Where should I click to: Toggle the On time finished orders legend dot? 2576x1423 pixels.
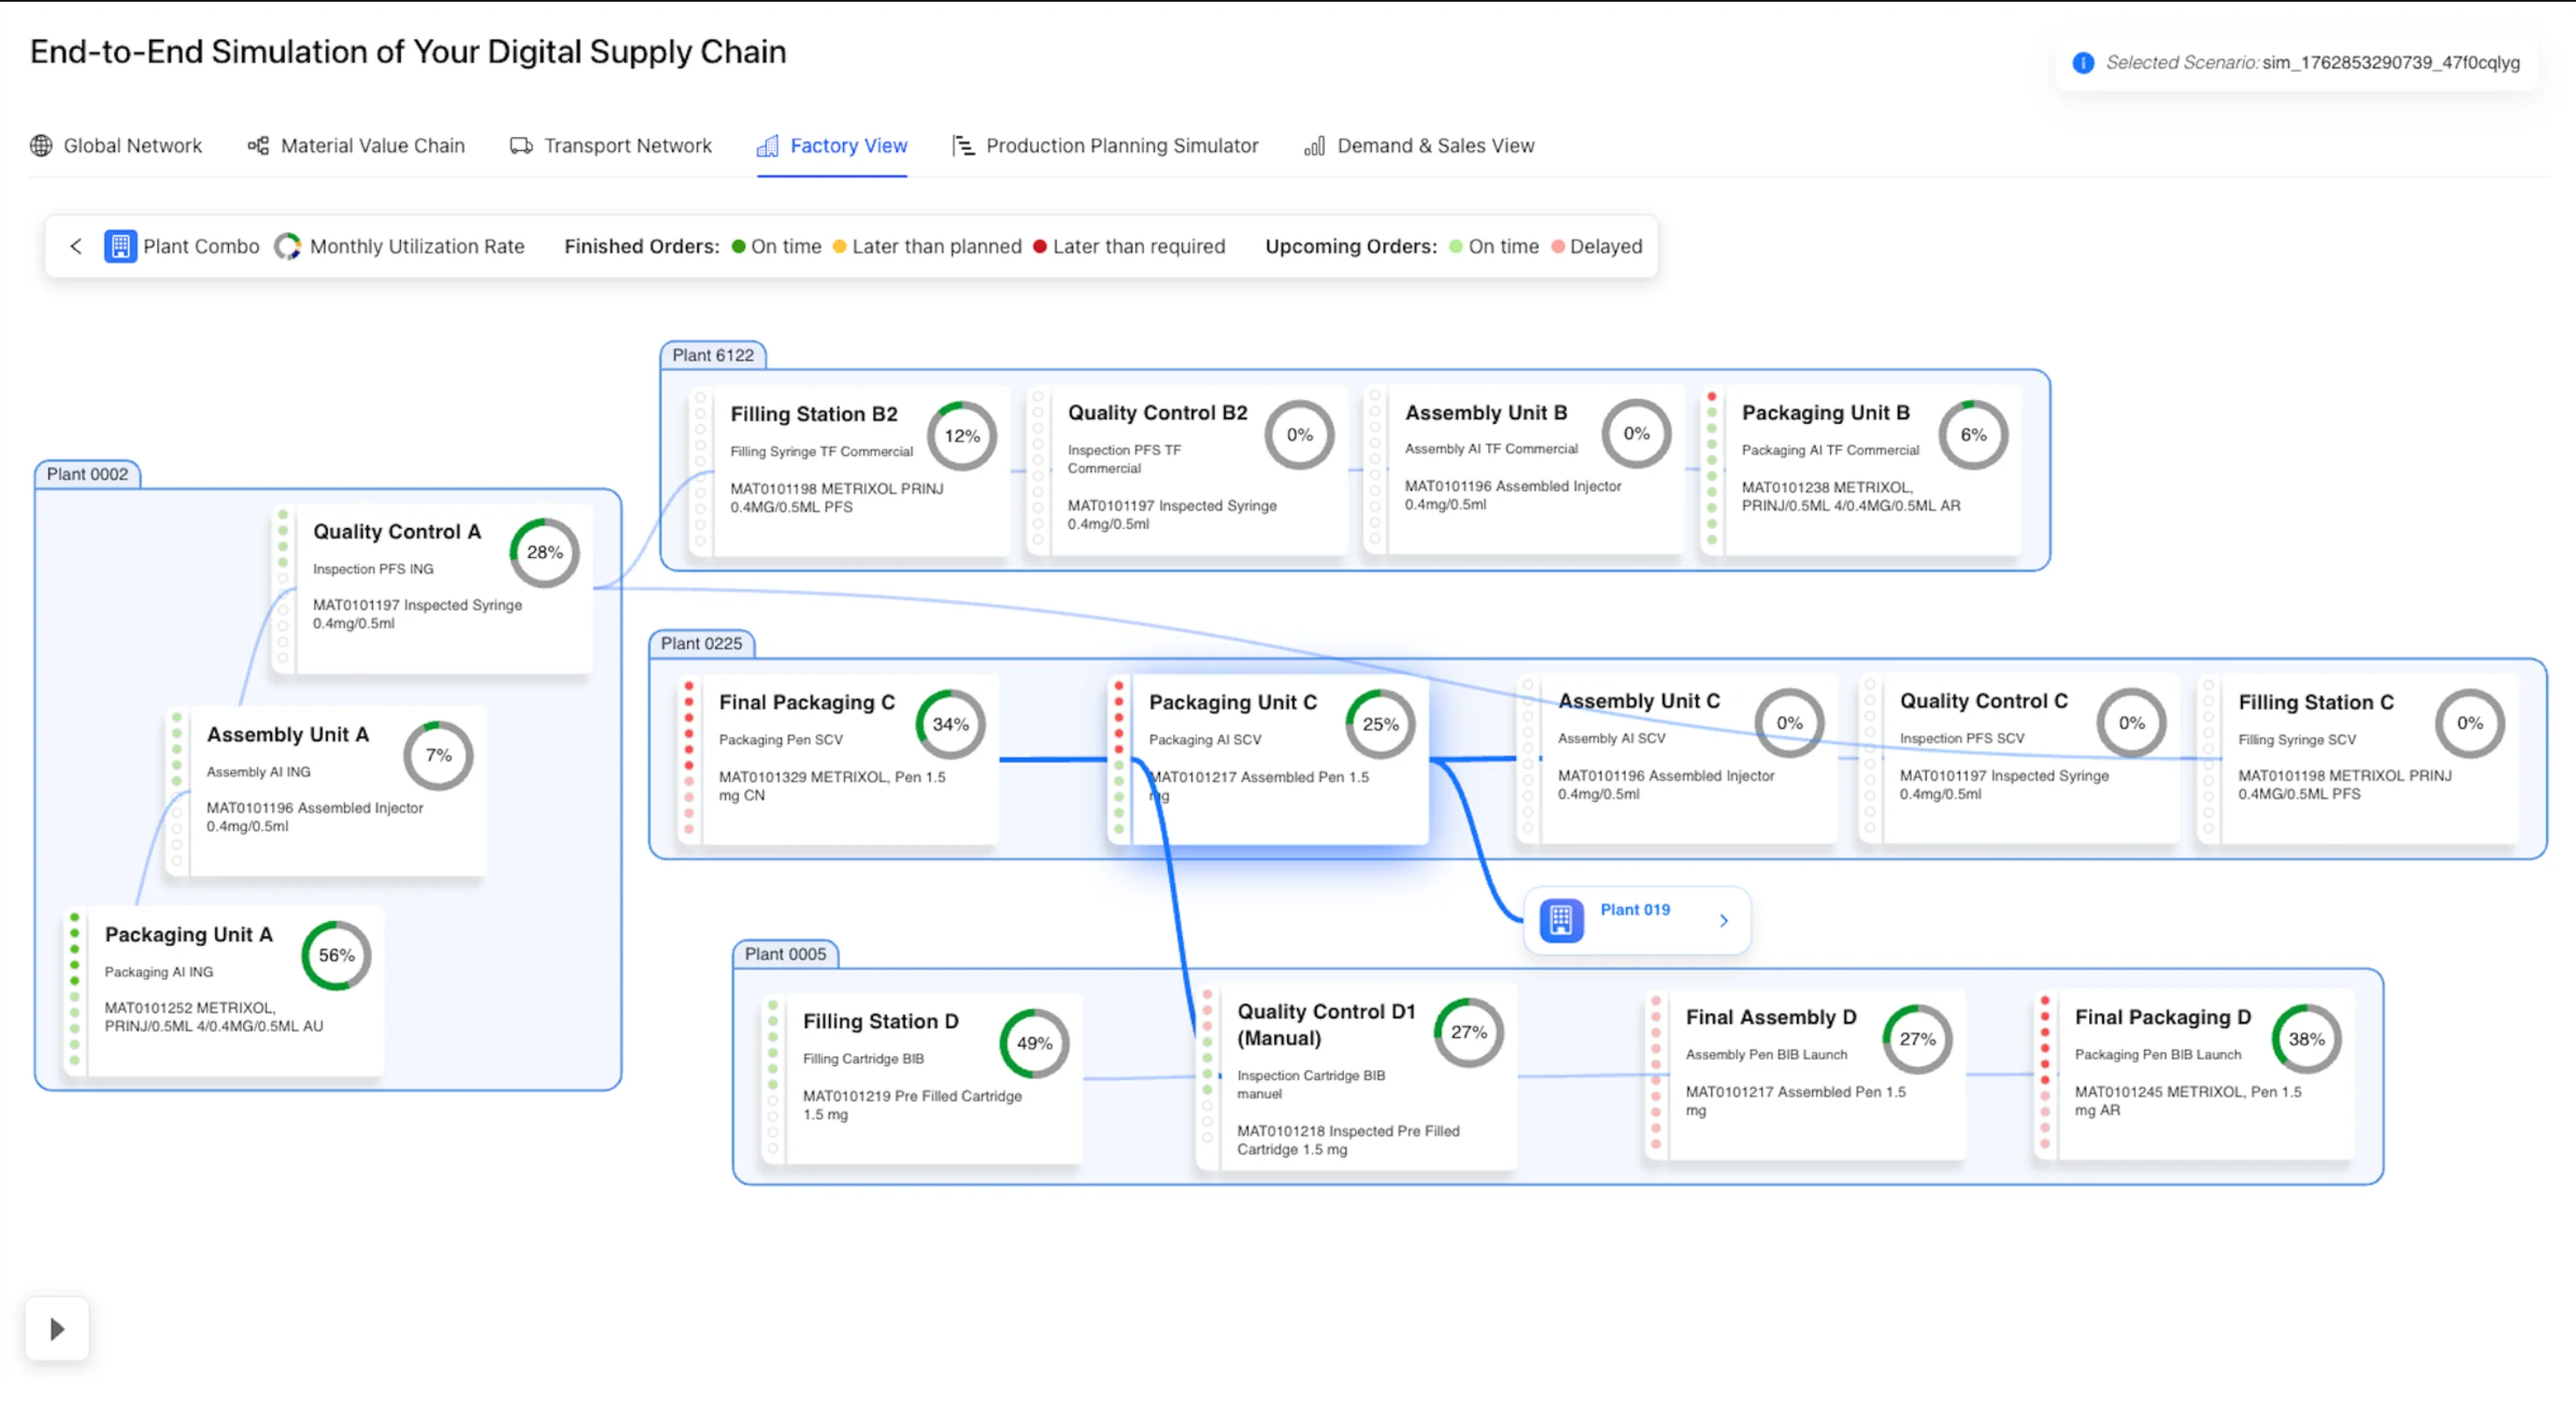(x=738, y=246)
